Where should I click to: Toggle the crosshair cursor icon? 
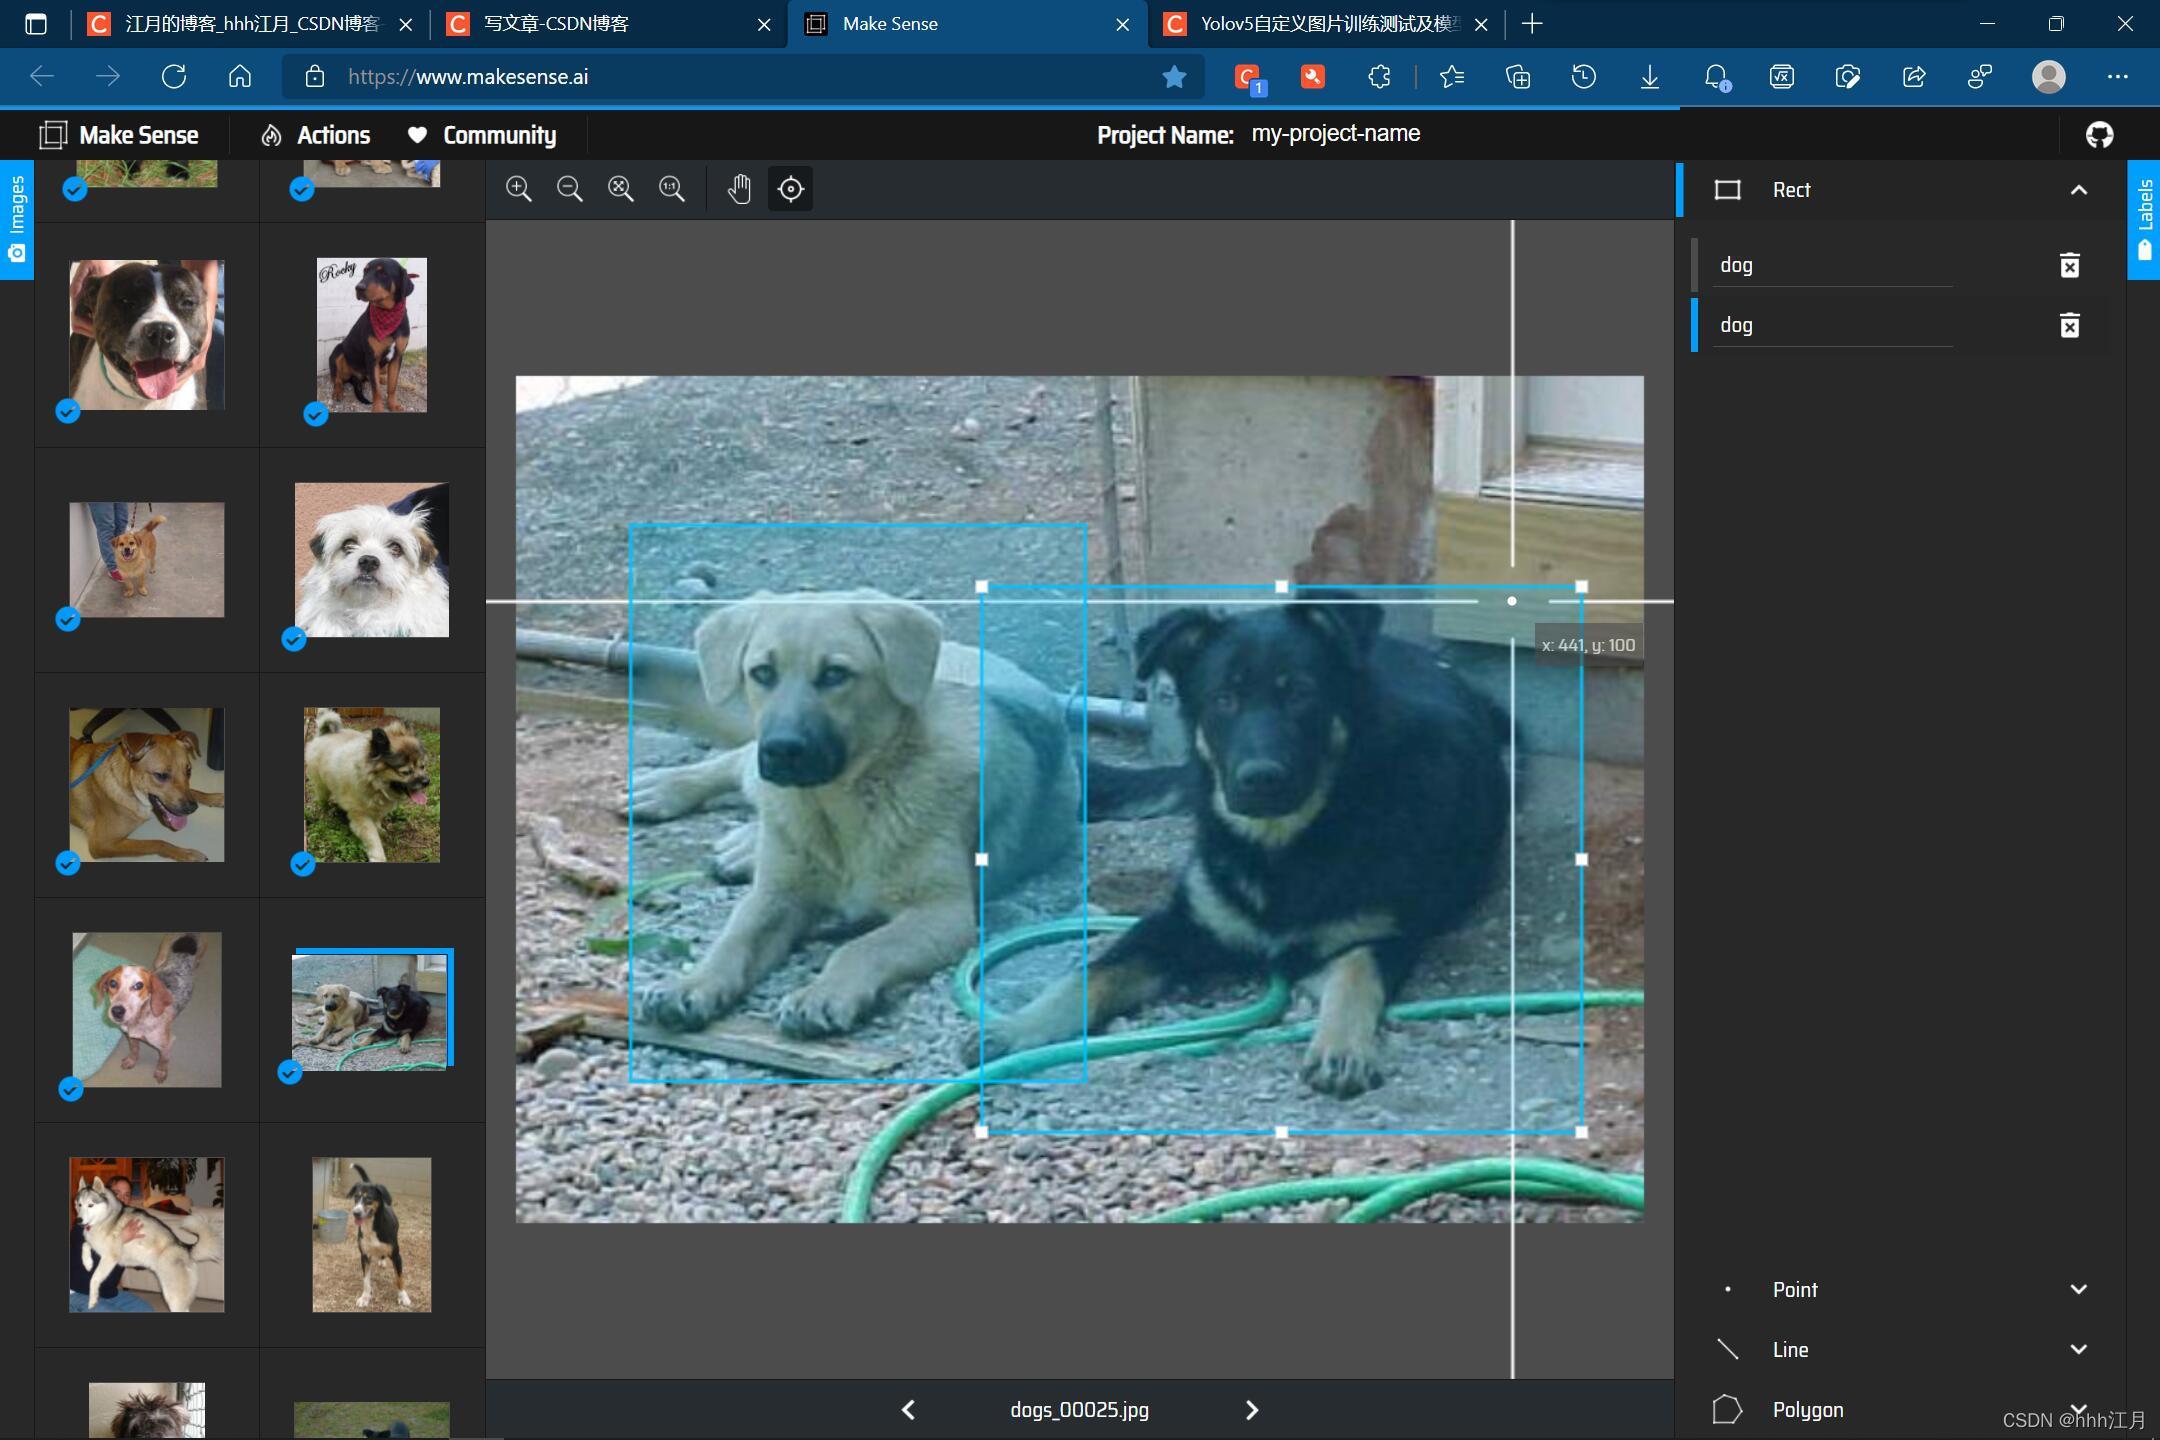coord(791,189)
